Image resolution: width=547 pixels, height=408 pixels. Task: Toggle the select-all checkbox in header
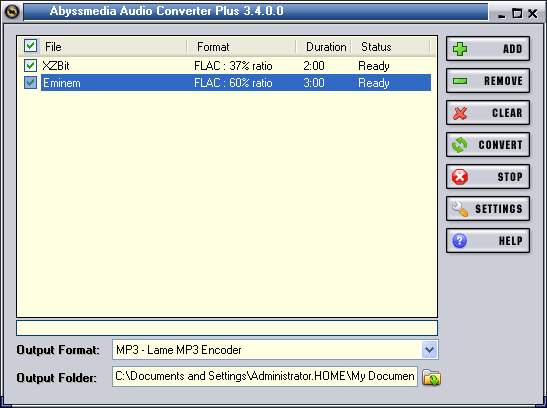pos(30,46)
